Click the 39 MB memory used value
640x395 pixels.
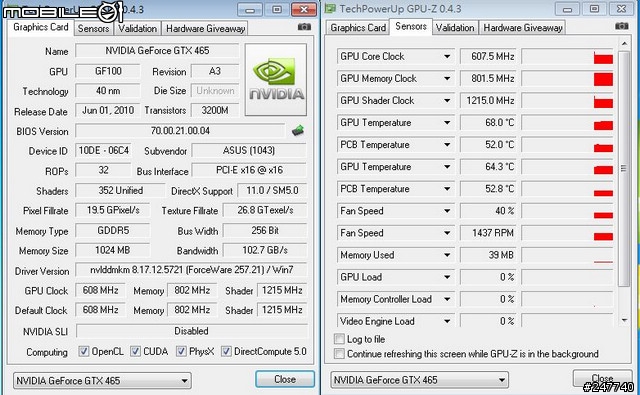[488, 255]
